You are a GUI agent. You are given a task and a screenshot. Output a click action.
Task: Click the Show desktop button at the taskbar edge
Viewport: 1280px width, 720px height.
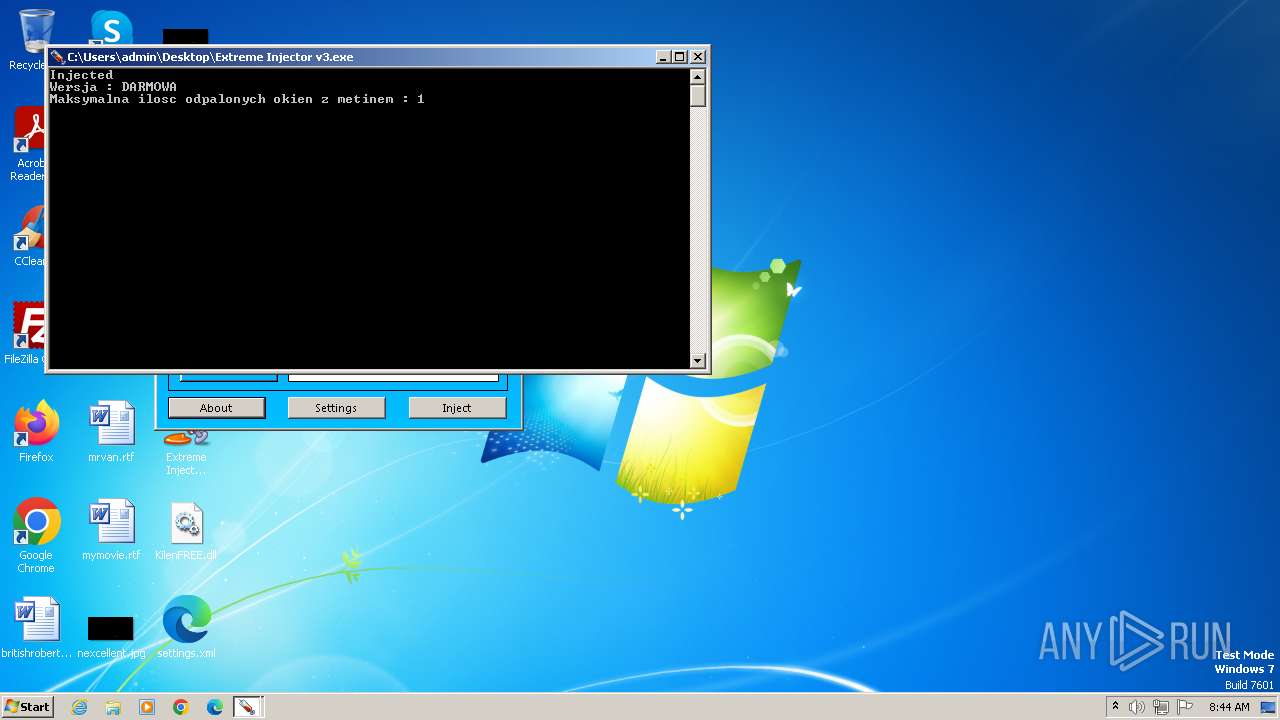click(x=1268, y=707)
